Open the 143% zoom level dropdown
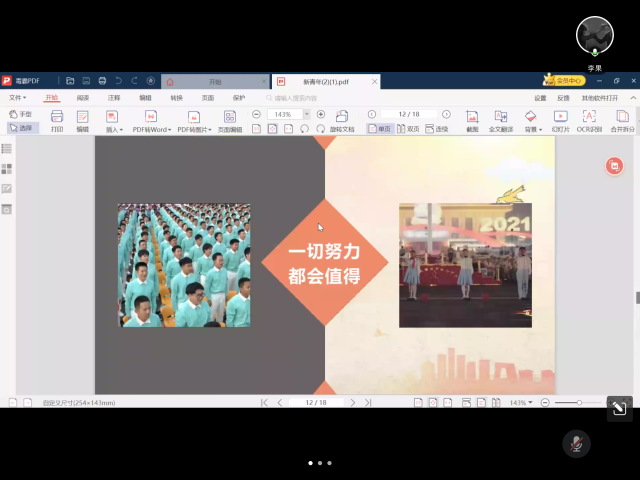This screenshot has height=480, width=640. click(x=288, y=114)
